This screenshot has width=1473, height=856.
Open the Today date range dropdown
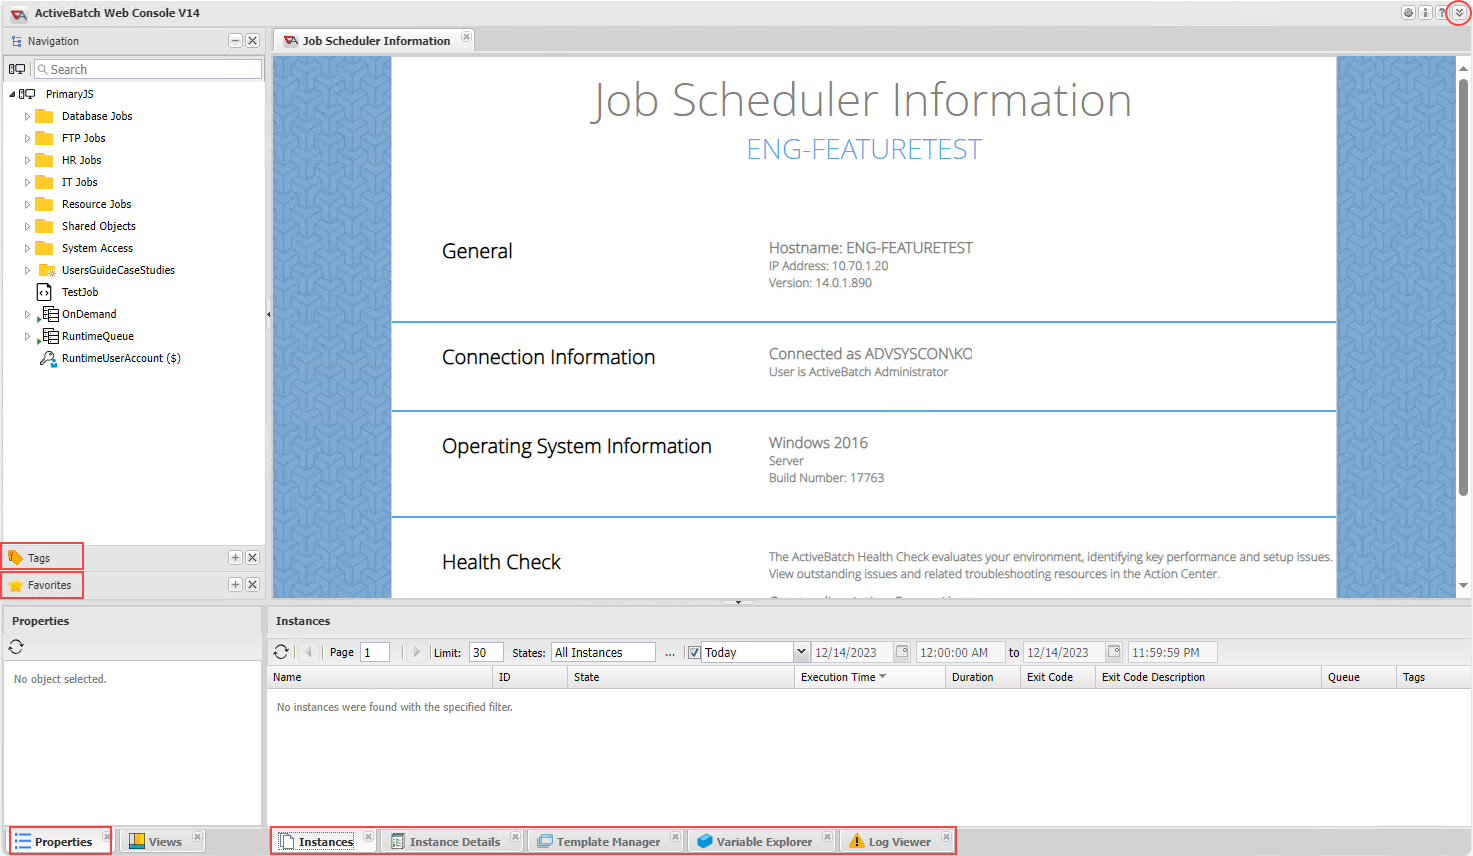pyautogui.click(x=801, y=652)
